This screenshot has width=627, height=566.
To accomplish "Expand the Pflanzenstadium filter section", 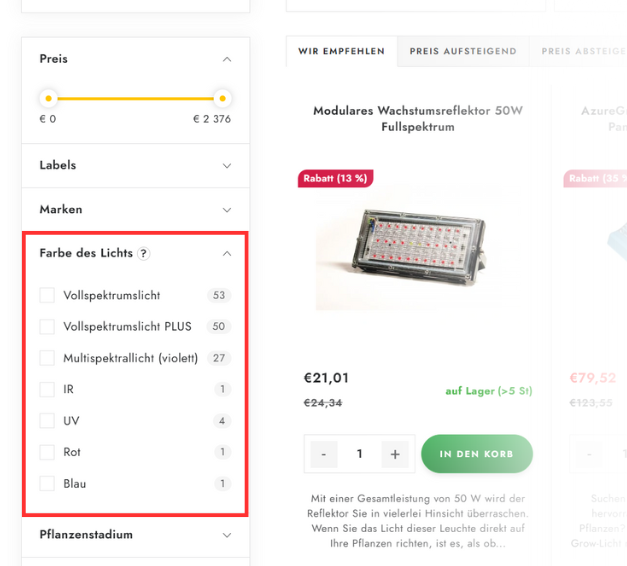I will click(x=136, y=535).
